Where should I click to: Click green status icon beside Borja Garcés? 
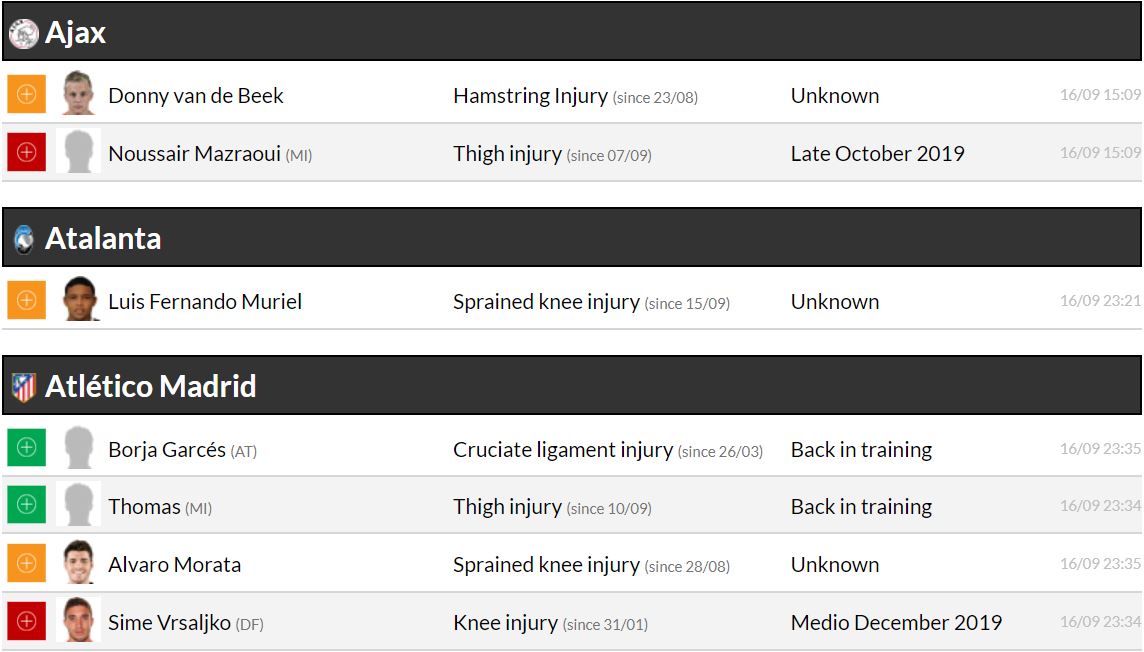pyautogui.click(x=27, y=449)
